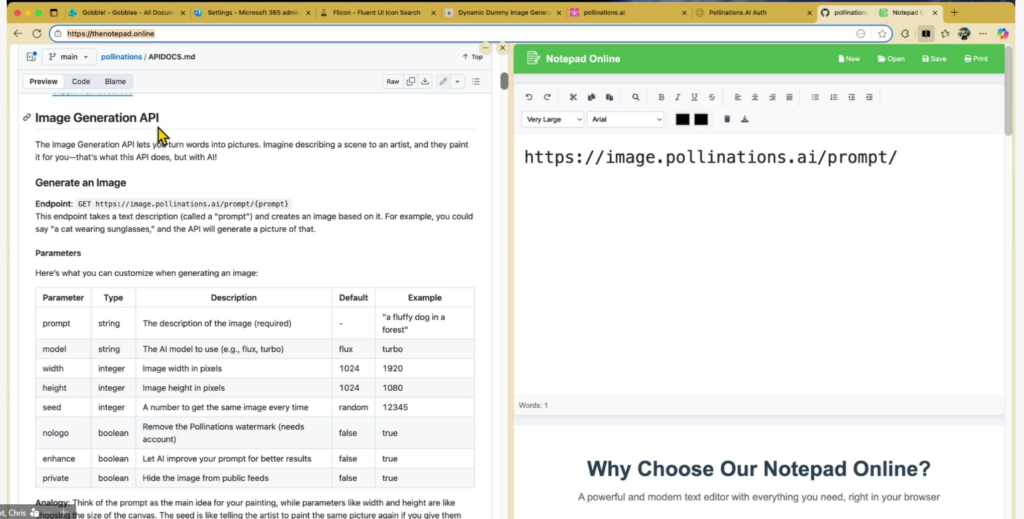1024x519 pixels.
Task: Open the pollinations repository link
Action: tap(121, 57)
